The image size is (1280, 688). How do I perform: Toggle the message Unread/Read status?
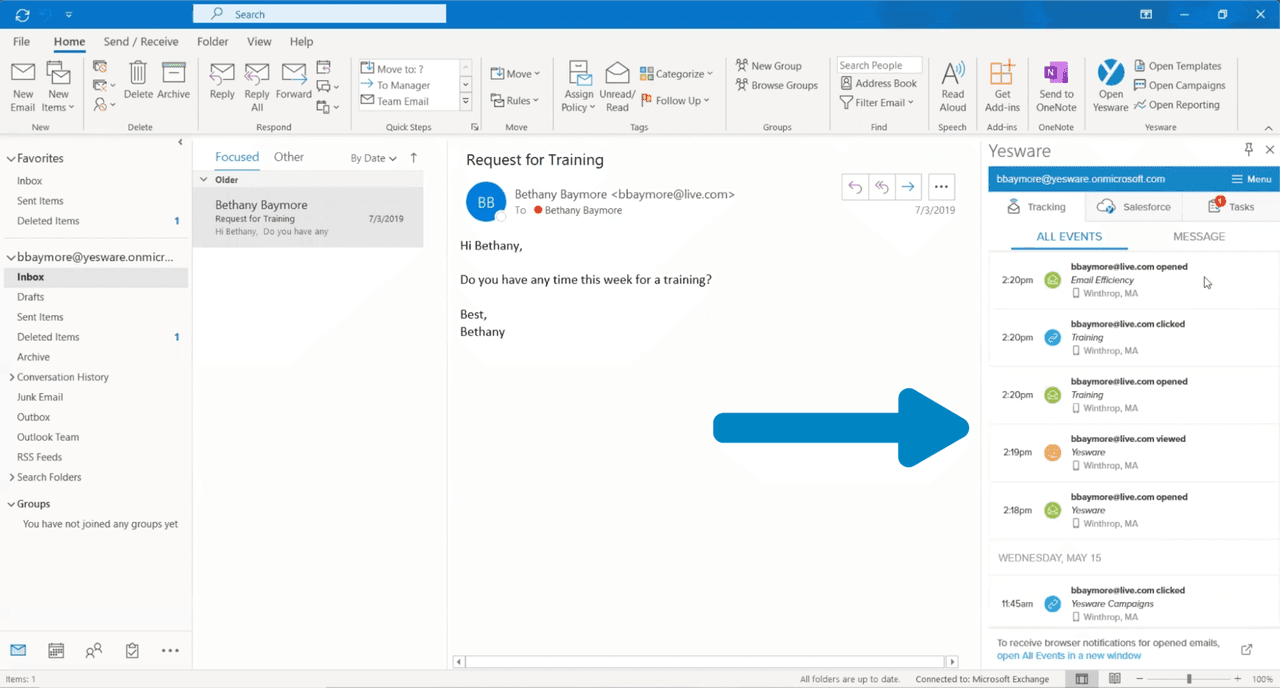pos(617,84)
